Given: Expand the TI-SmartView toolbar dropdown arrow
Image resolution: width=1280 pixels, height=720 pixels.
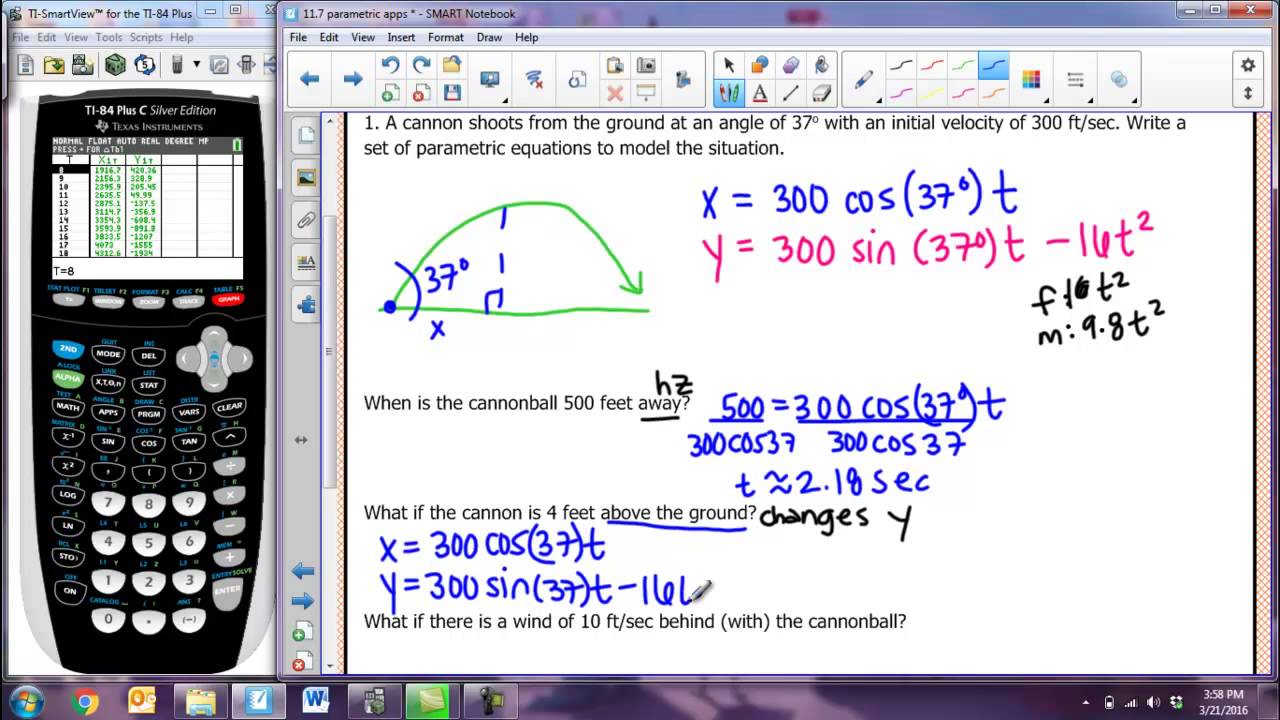Looking at the screenshot, I should 196,65.
